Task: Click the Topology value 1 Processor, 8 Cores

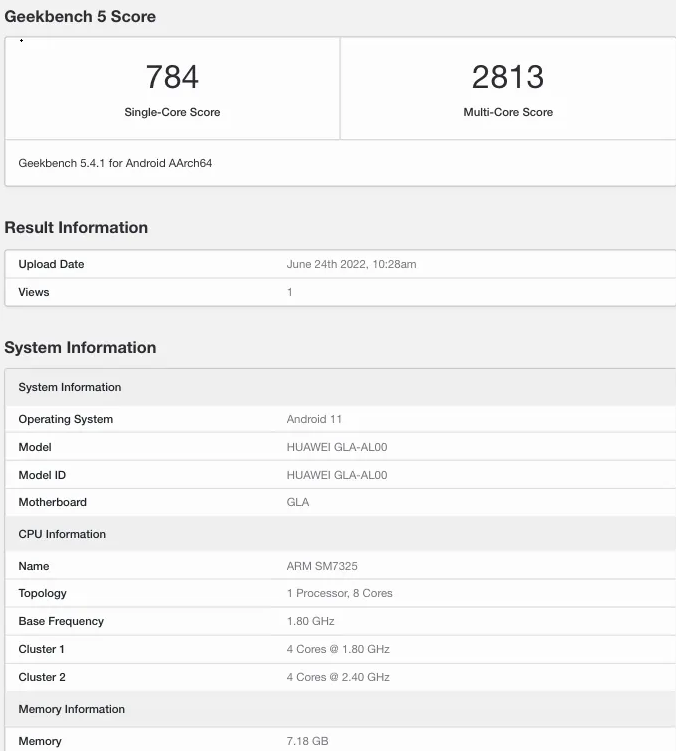Action: pos(339,593)
